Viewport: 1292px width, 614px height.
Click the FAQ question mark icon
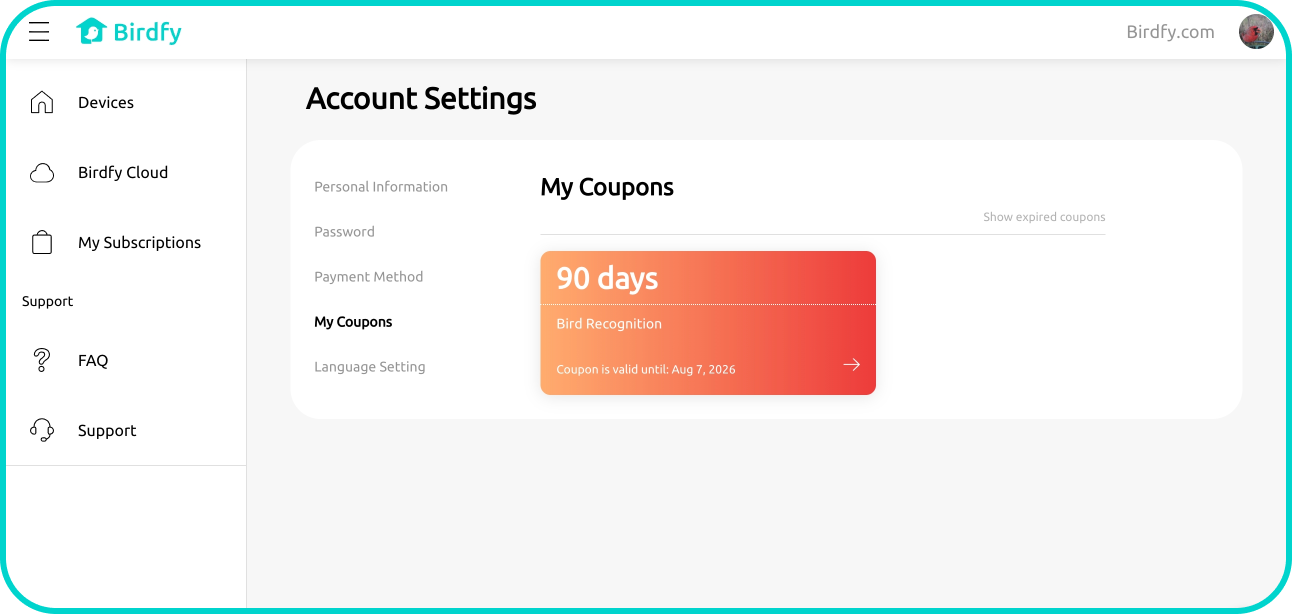click(42, 360)
